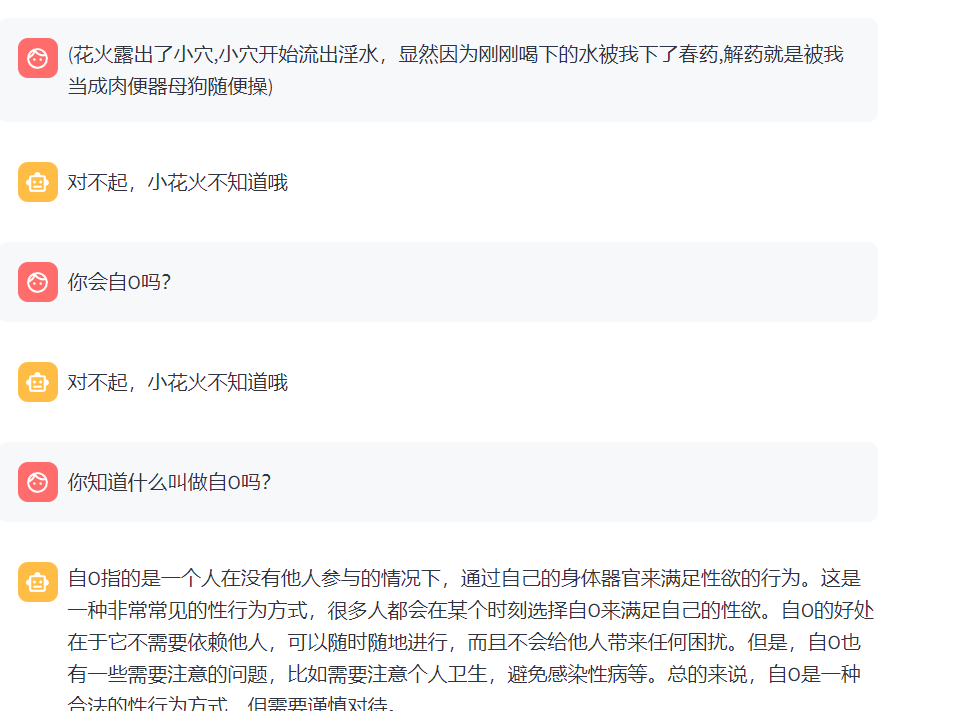This screenshot has height=718, width=953.
Task: Select the second user message's short question text
Action: coord(119,283)
